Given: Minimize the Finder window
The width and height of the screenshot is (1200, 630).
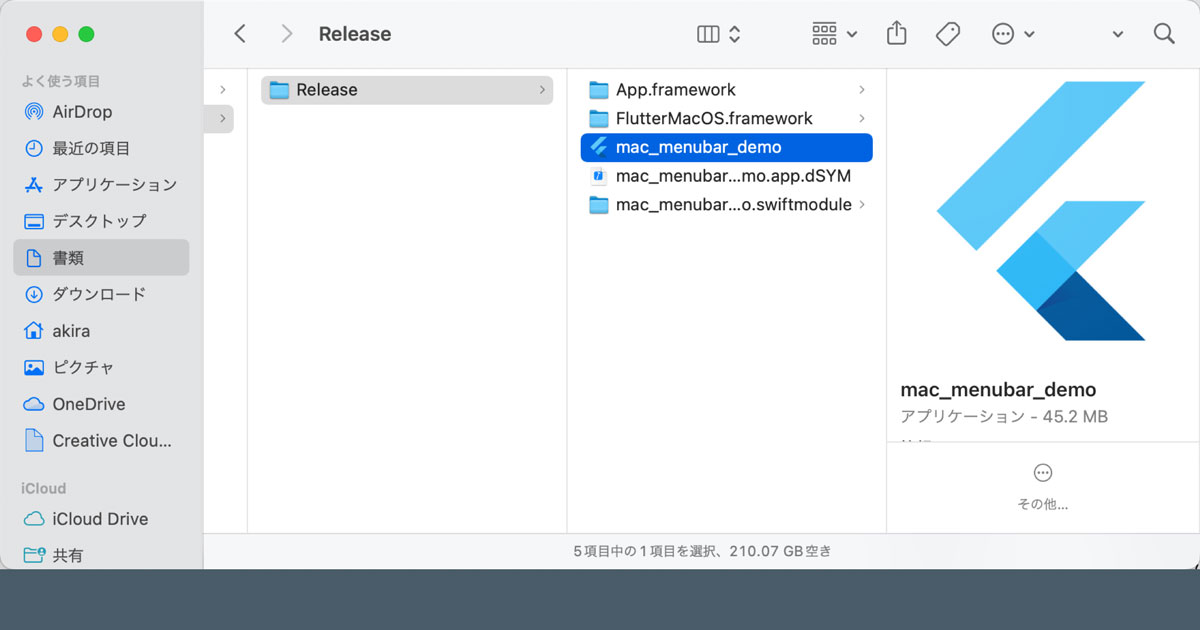Looking at the screenshot, I should 60,34.
